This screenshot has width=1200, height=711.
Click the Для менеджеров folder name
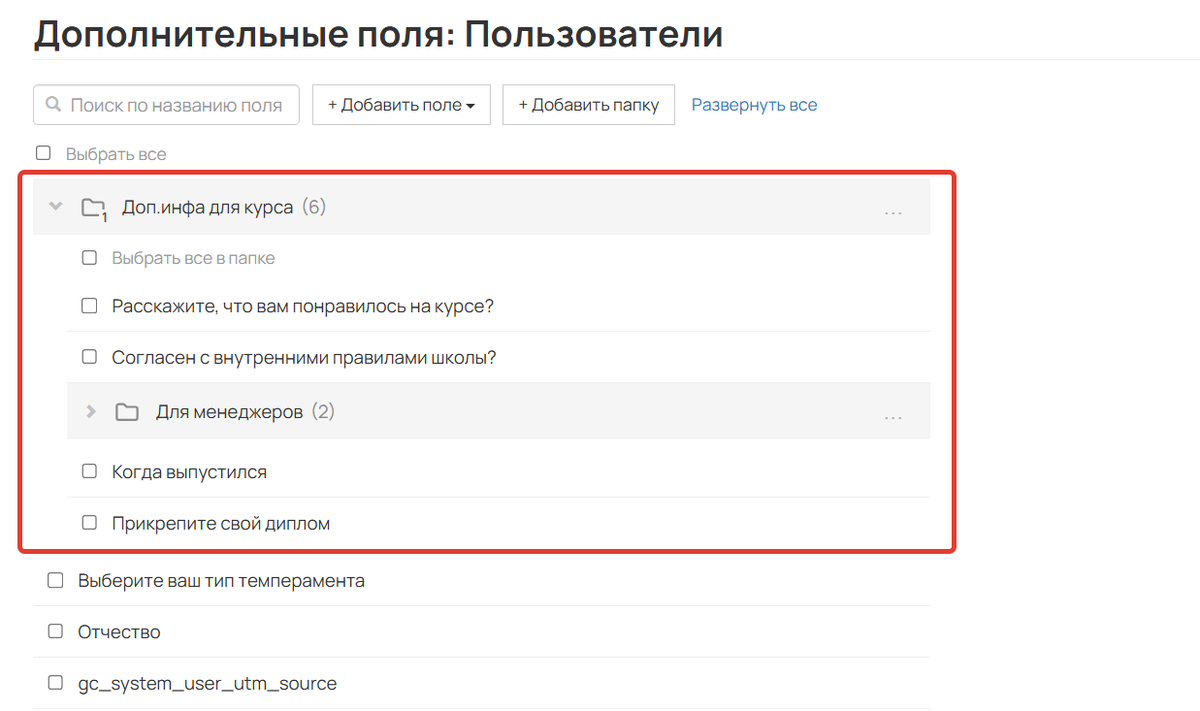click(229, 412)
